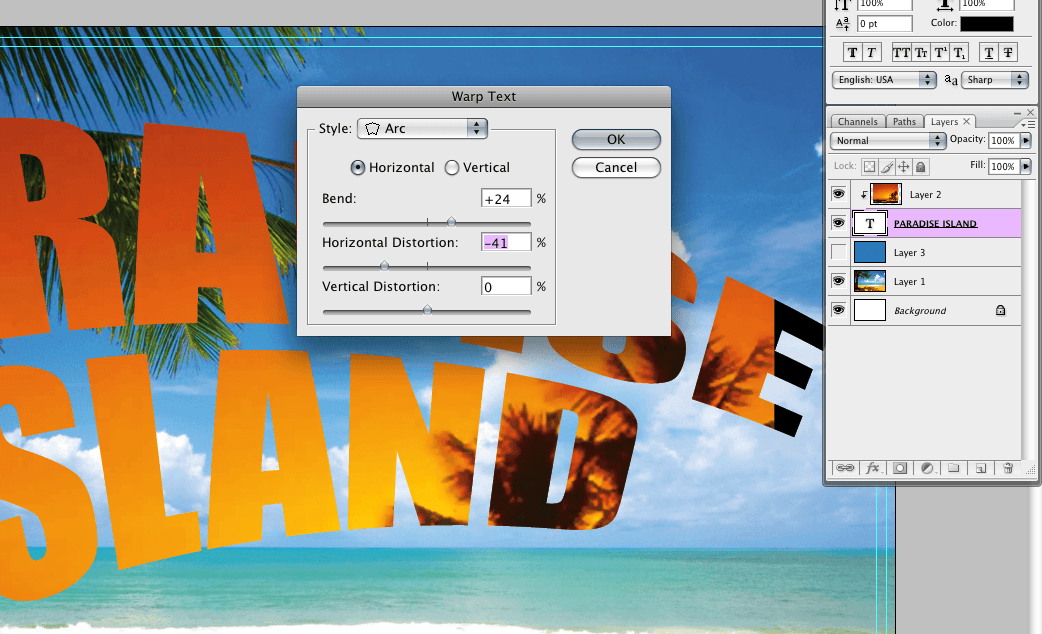Select the Horizontal radio button
Screen dimensions: 1042x634
click(358, 168)
